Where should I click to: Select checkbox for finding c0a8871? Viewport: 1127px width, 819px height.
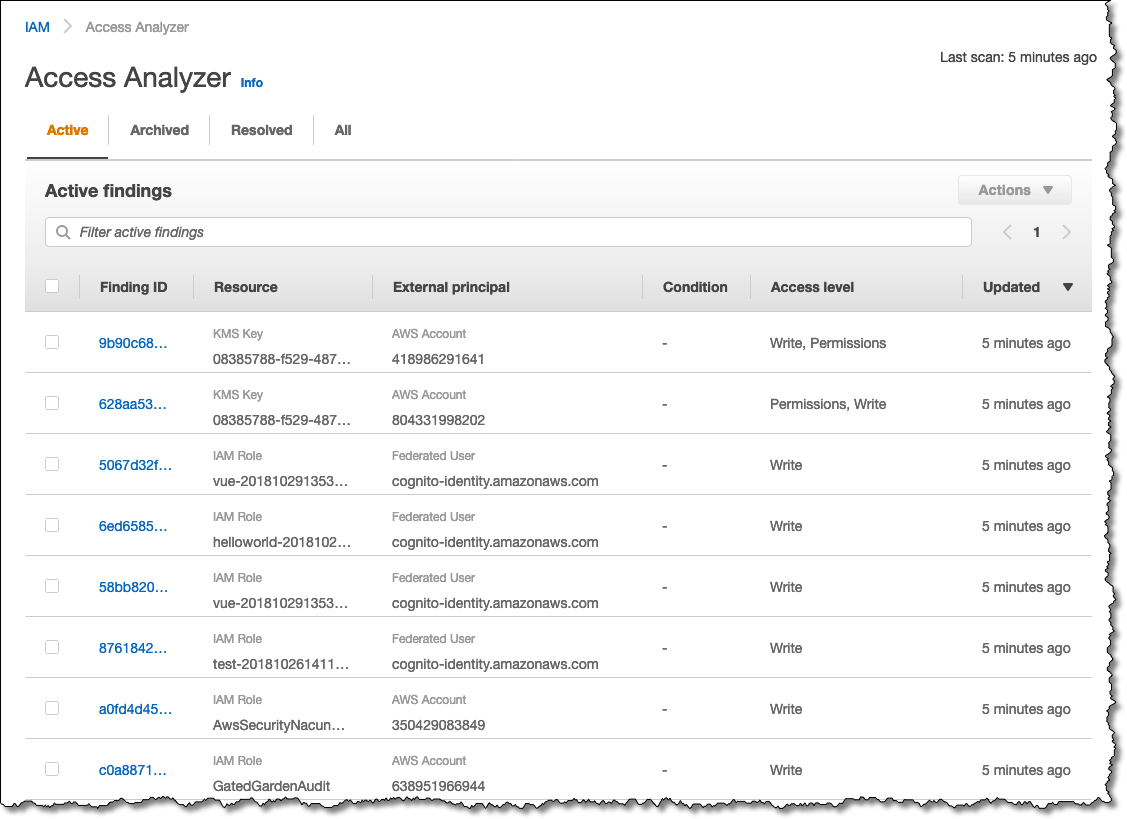point(52,768)
